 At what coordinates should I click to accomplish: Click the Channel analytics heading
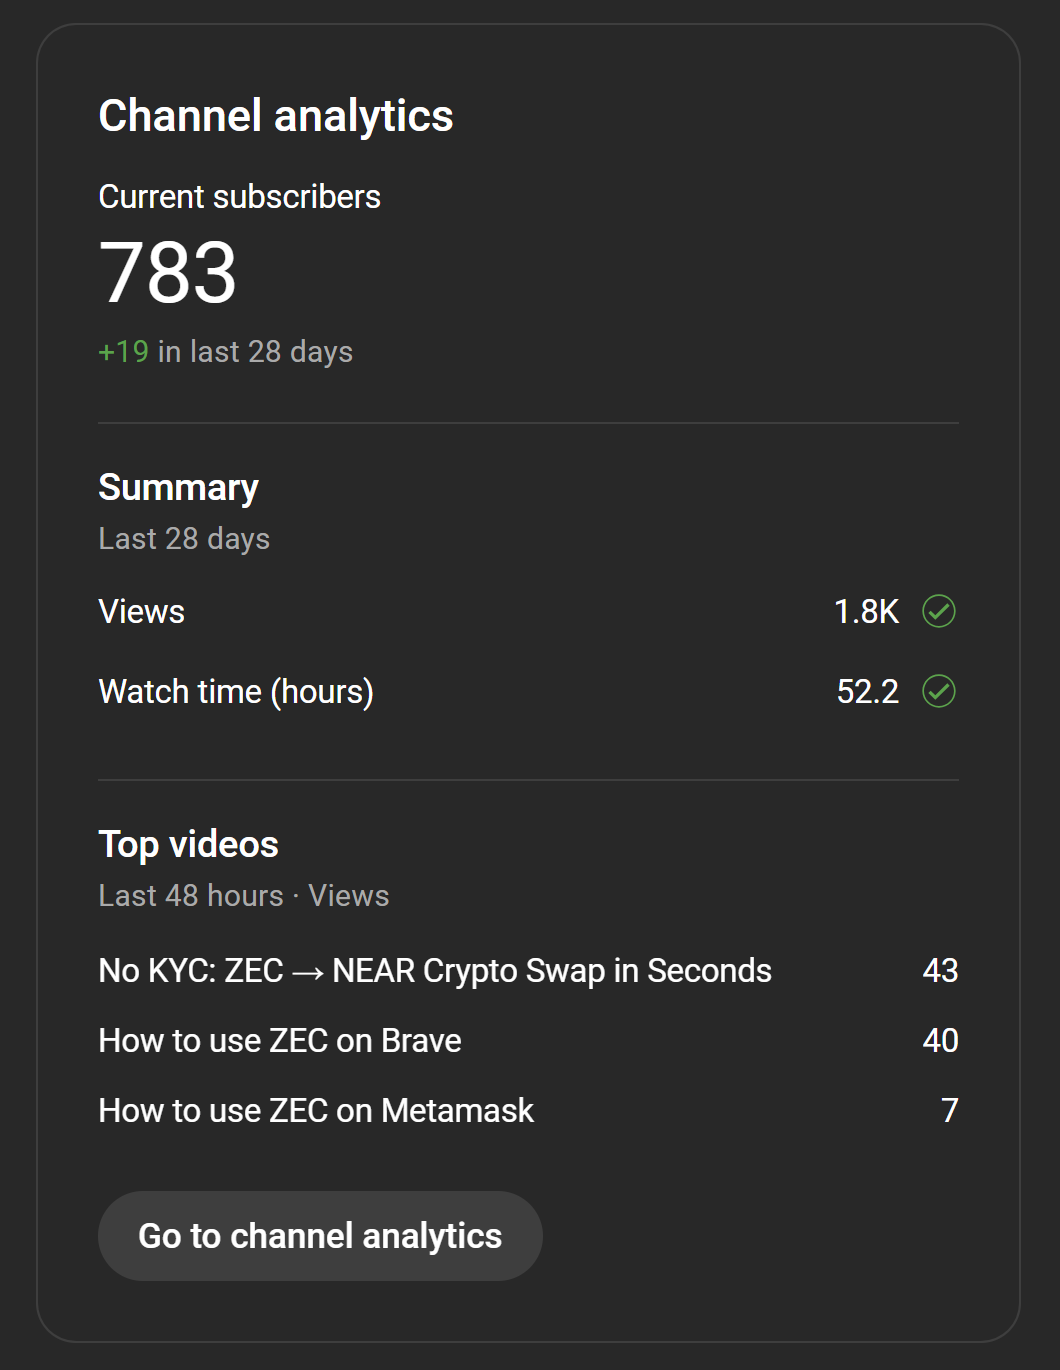point(276,116)
